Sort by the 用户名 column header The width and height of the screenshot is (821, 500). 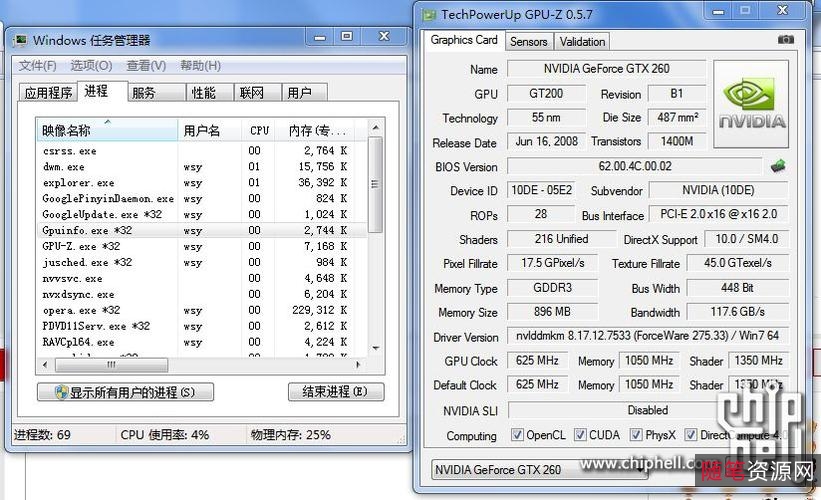[209, 130]
